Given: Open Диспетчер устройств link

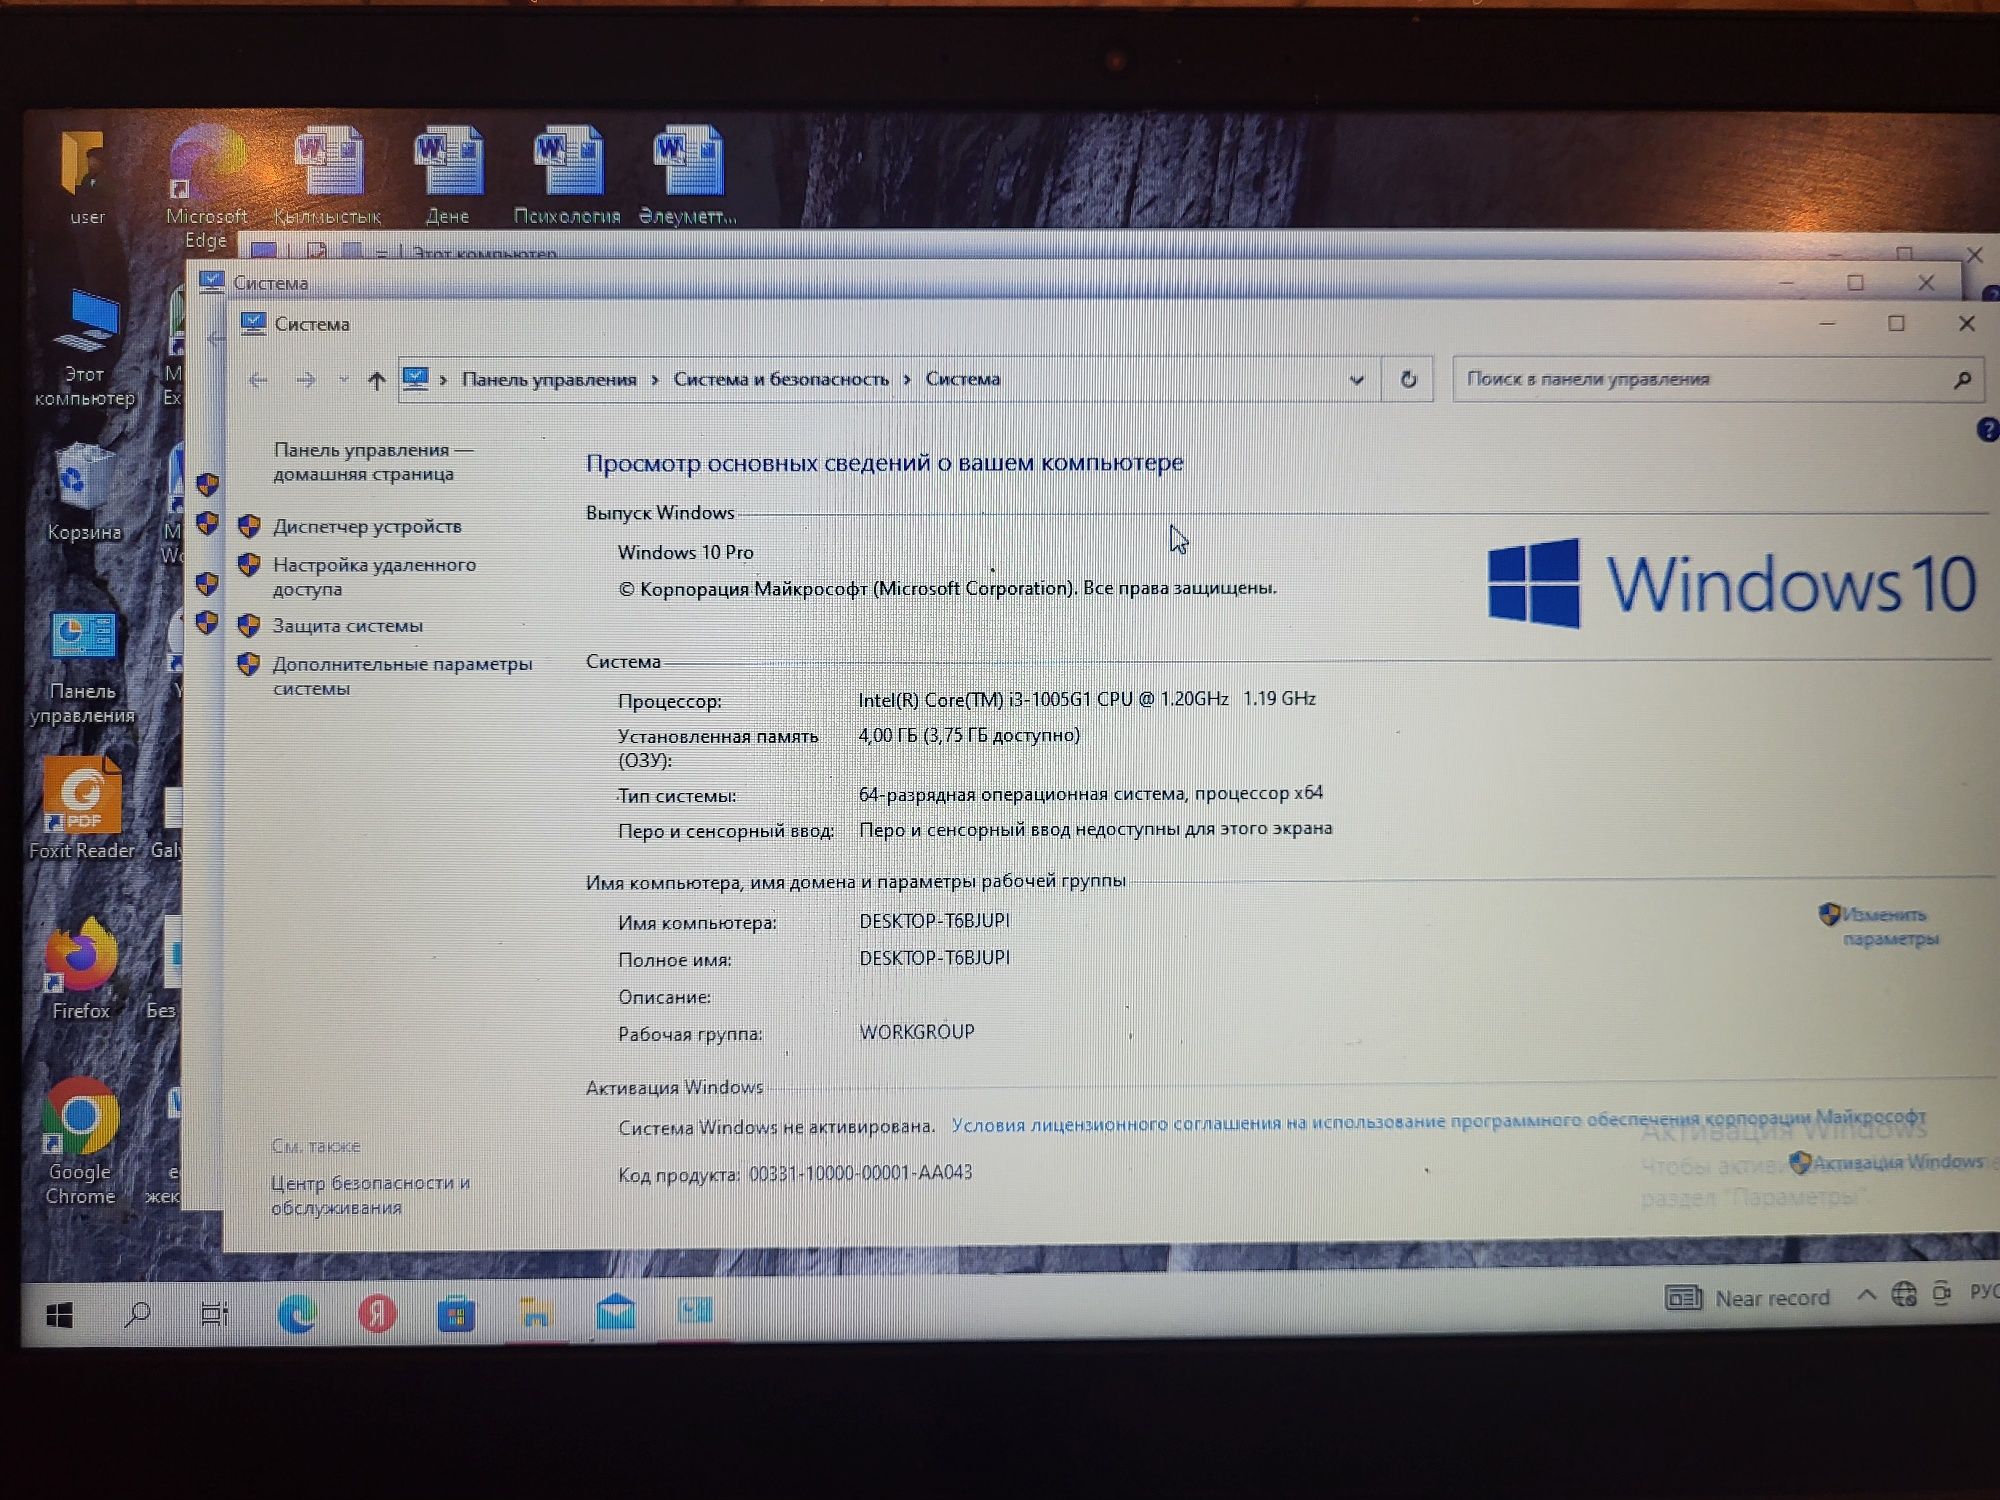Looking at the screenshot, I should (x=367, y=526).
